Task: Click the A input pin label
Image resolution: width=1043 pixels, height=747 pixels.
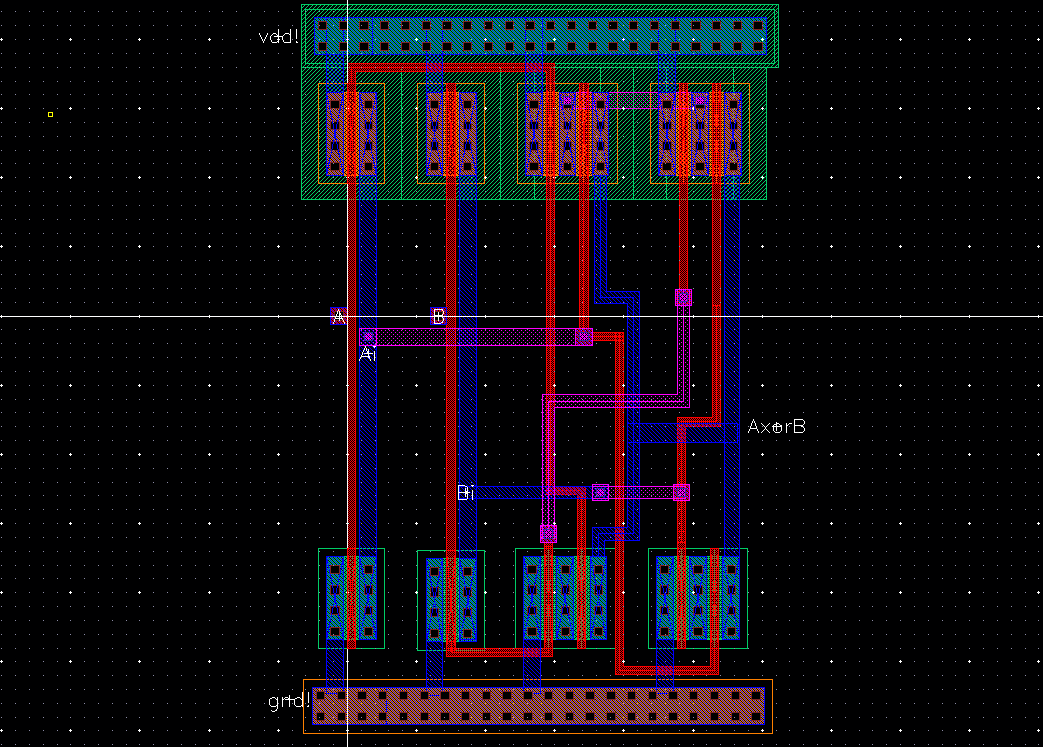Action: (339, 317)
